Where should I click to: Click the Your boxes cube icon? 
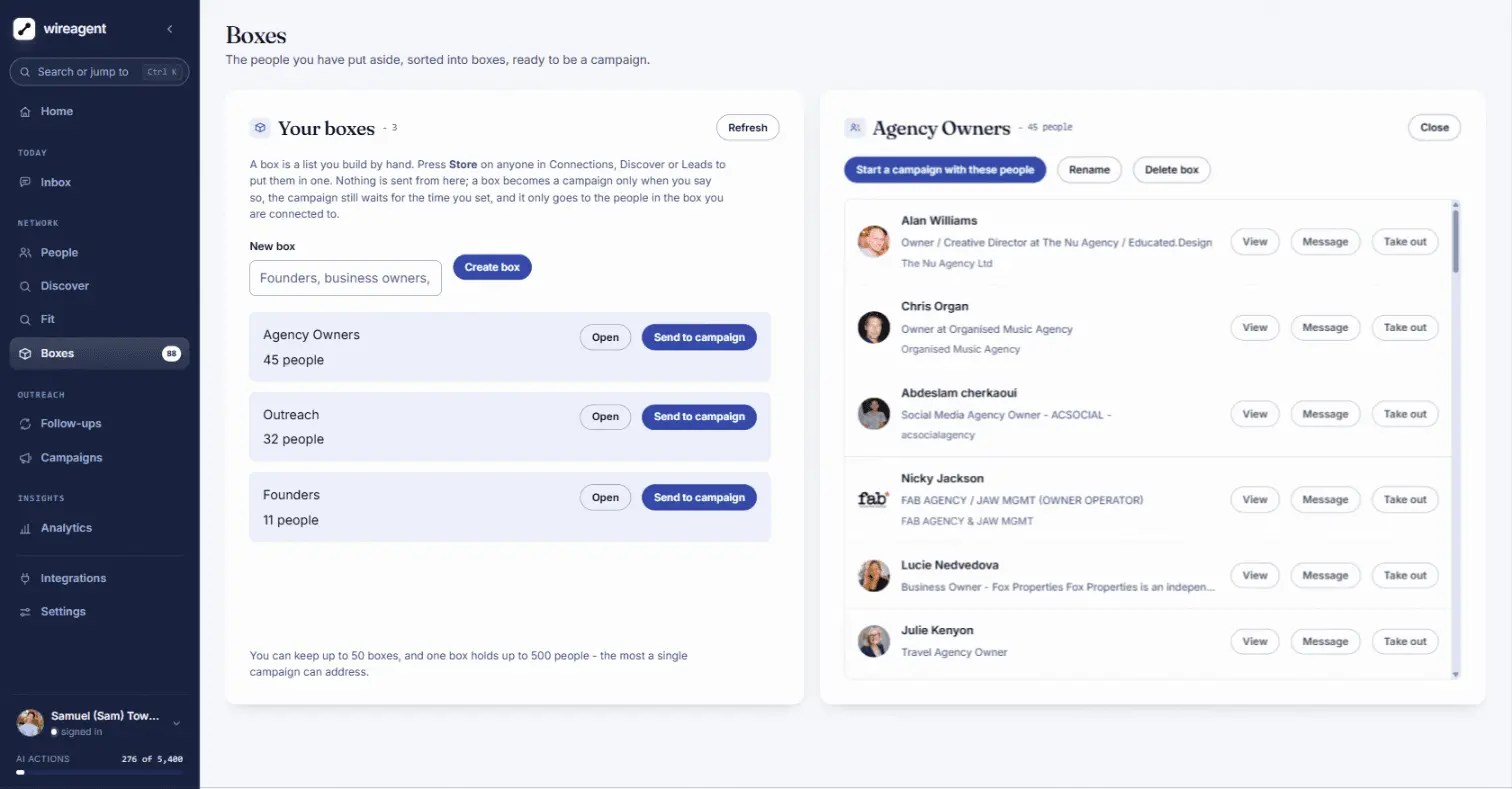pos(260,128)
